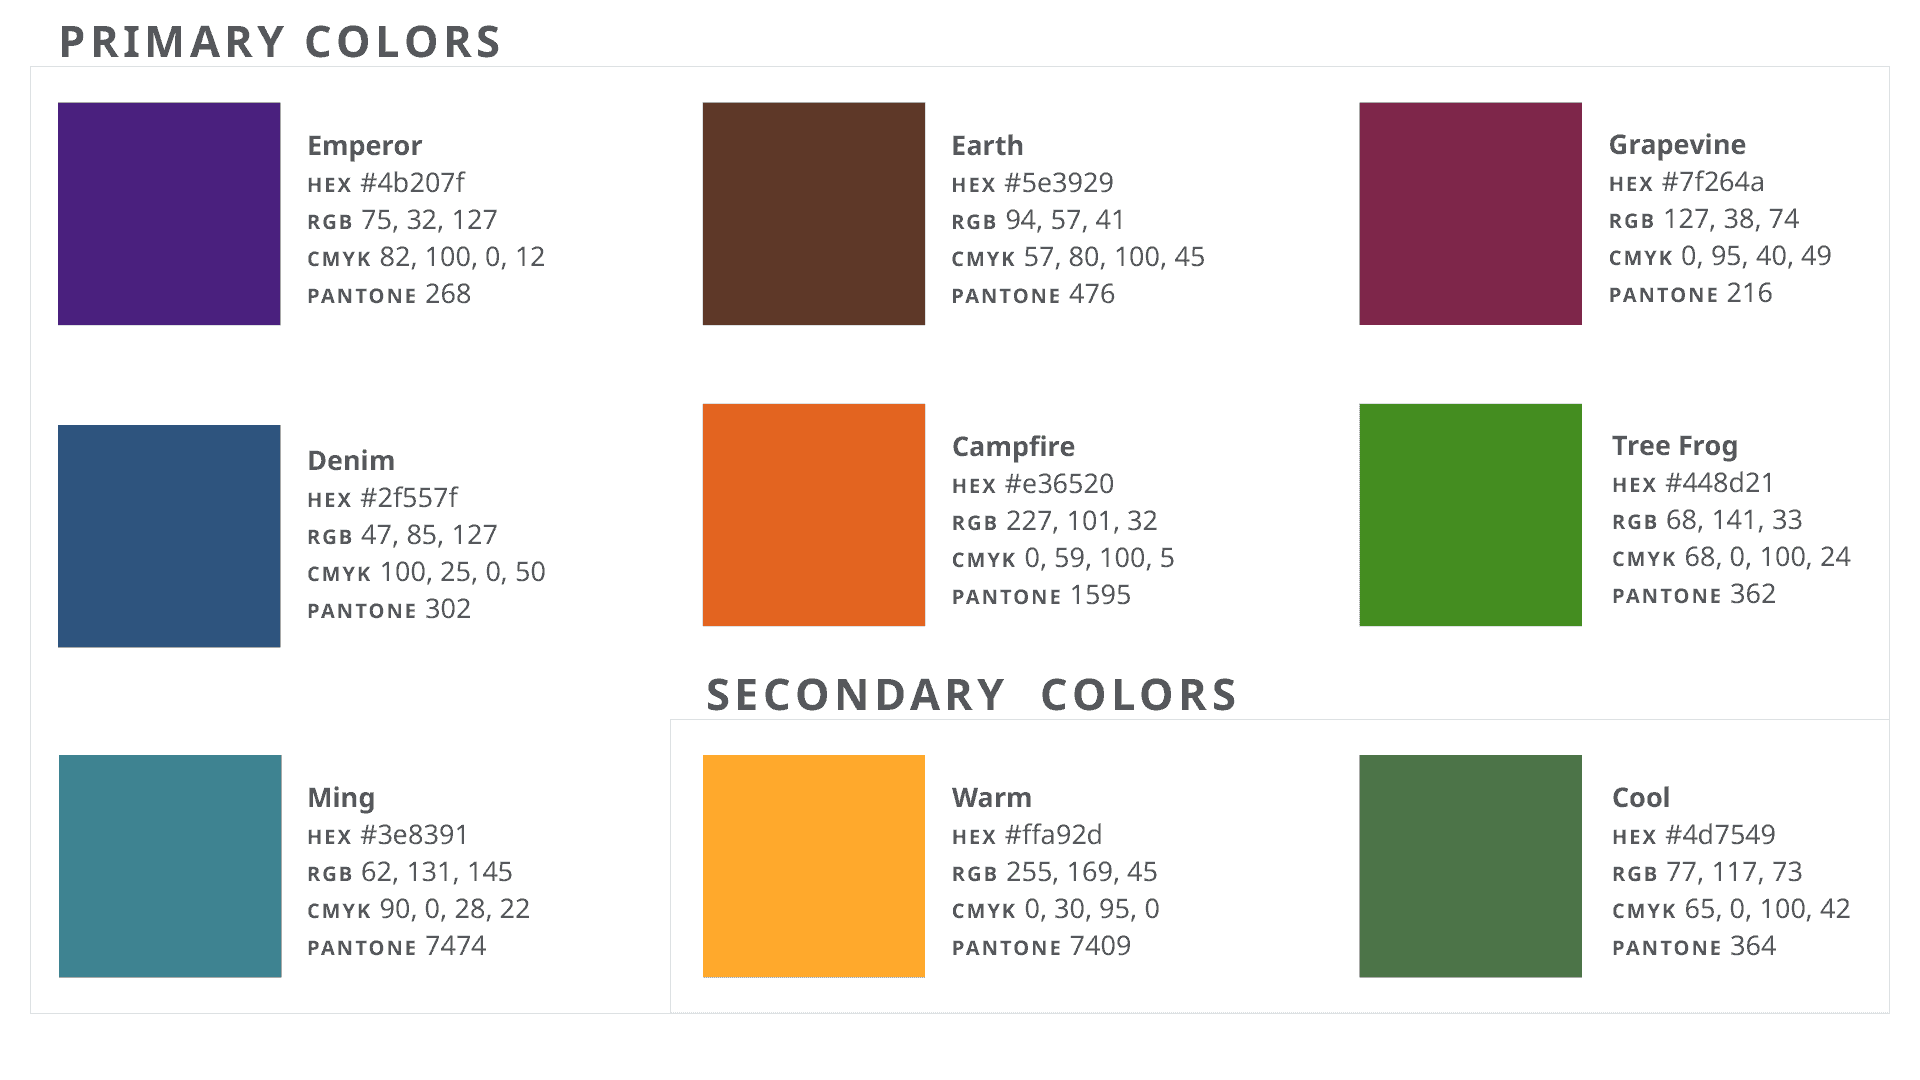Image resolution: width=1920 pixels, height=1080 pixels.
Task: Pick the Grapevine maroon swatch
Action: click(1470, 213)
